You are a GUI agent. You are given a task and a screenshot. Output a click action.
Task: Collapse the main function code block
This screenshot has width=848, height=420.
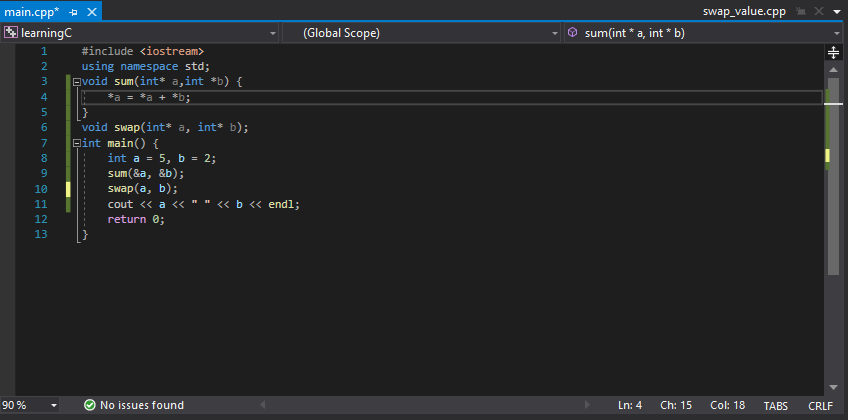tap(76, 144)
